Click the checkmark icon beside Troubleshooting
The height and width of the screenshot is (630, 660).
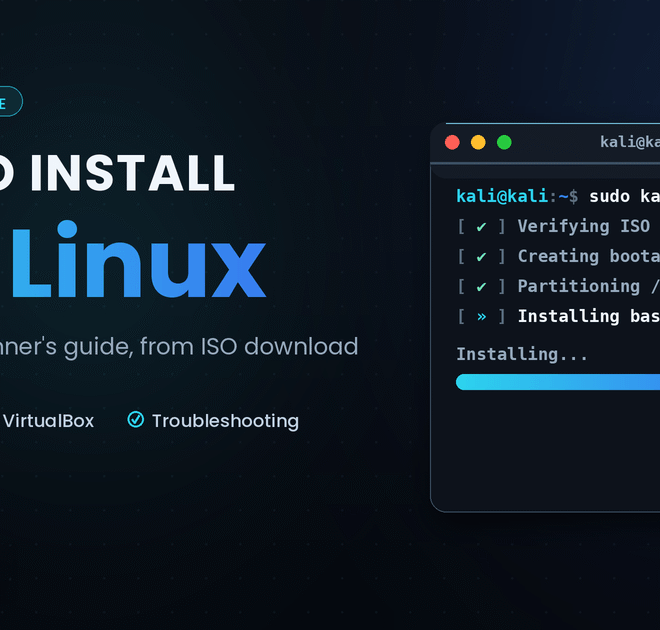[136, 420]
